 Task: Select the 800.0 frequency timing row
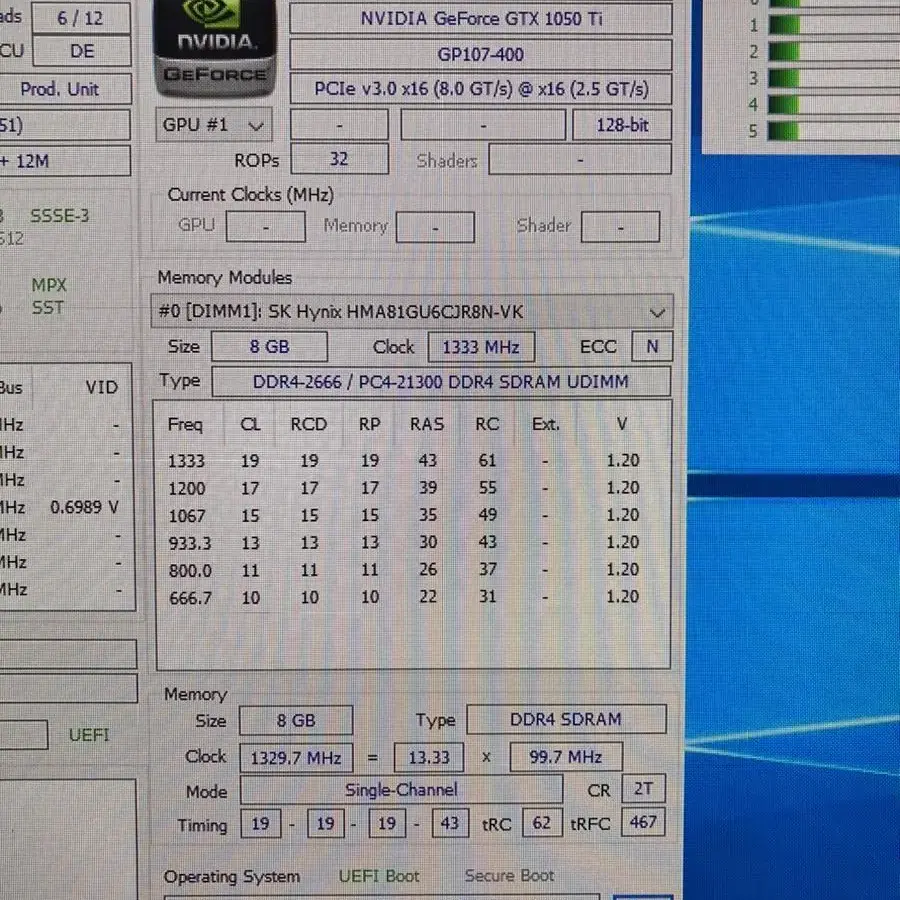point(404,570)
